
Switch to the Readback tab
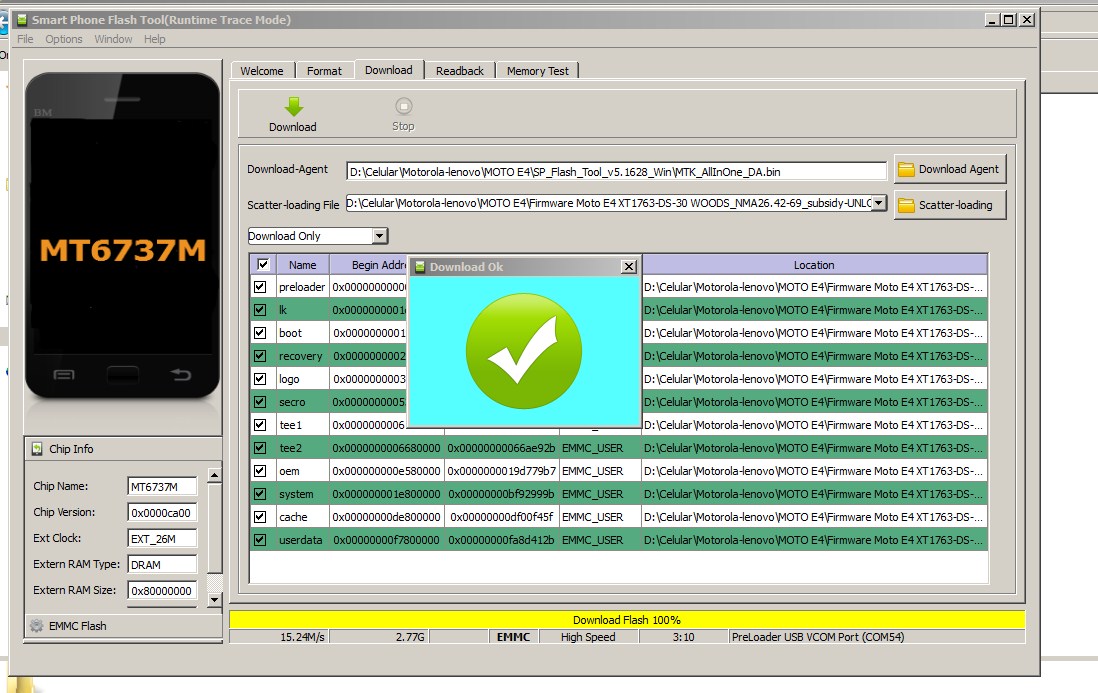[459, 71]
